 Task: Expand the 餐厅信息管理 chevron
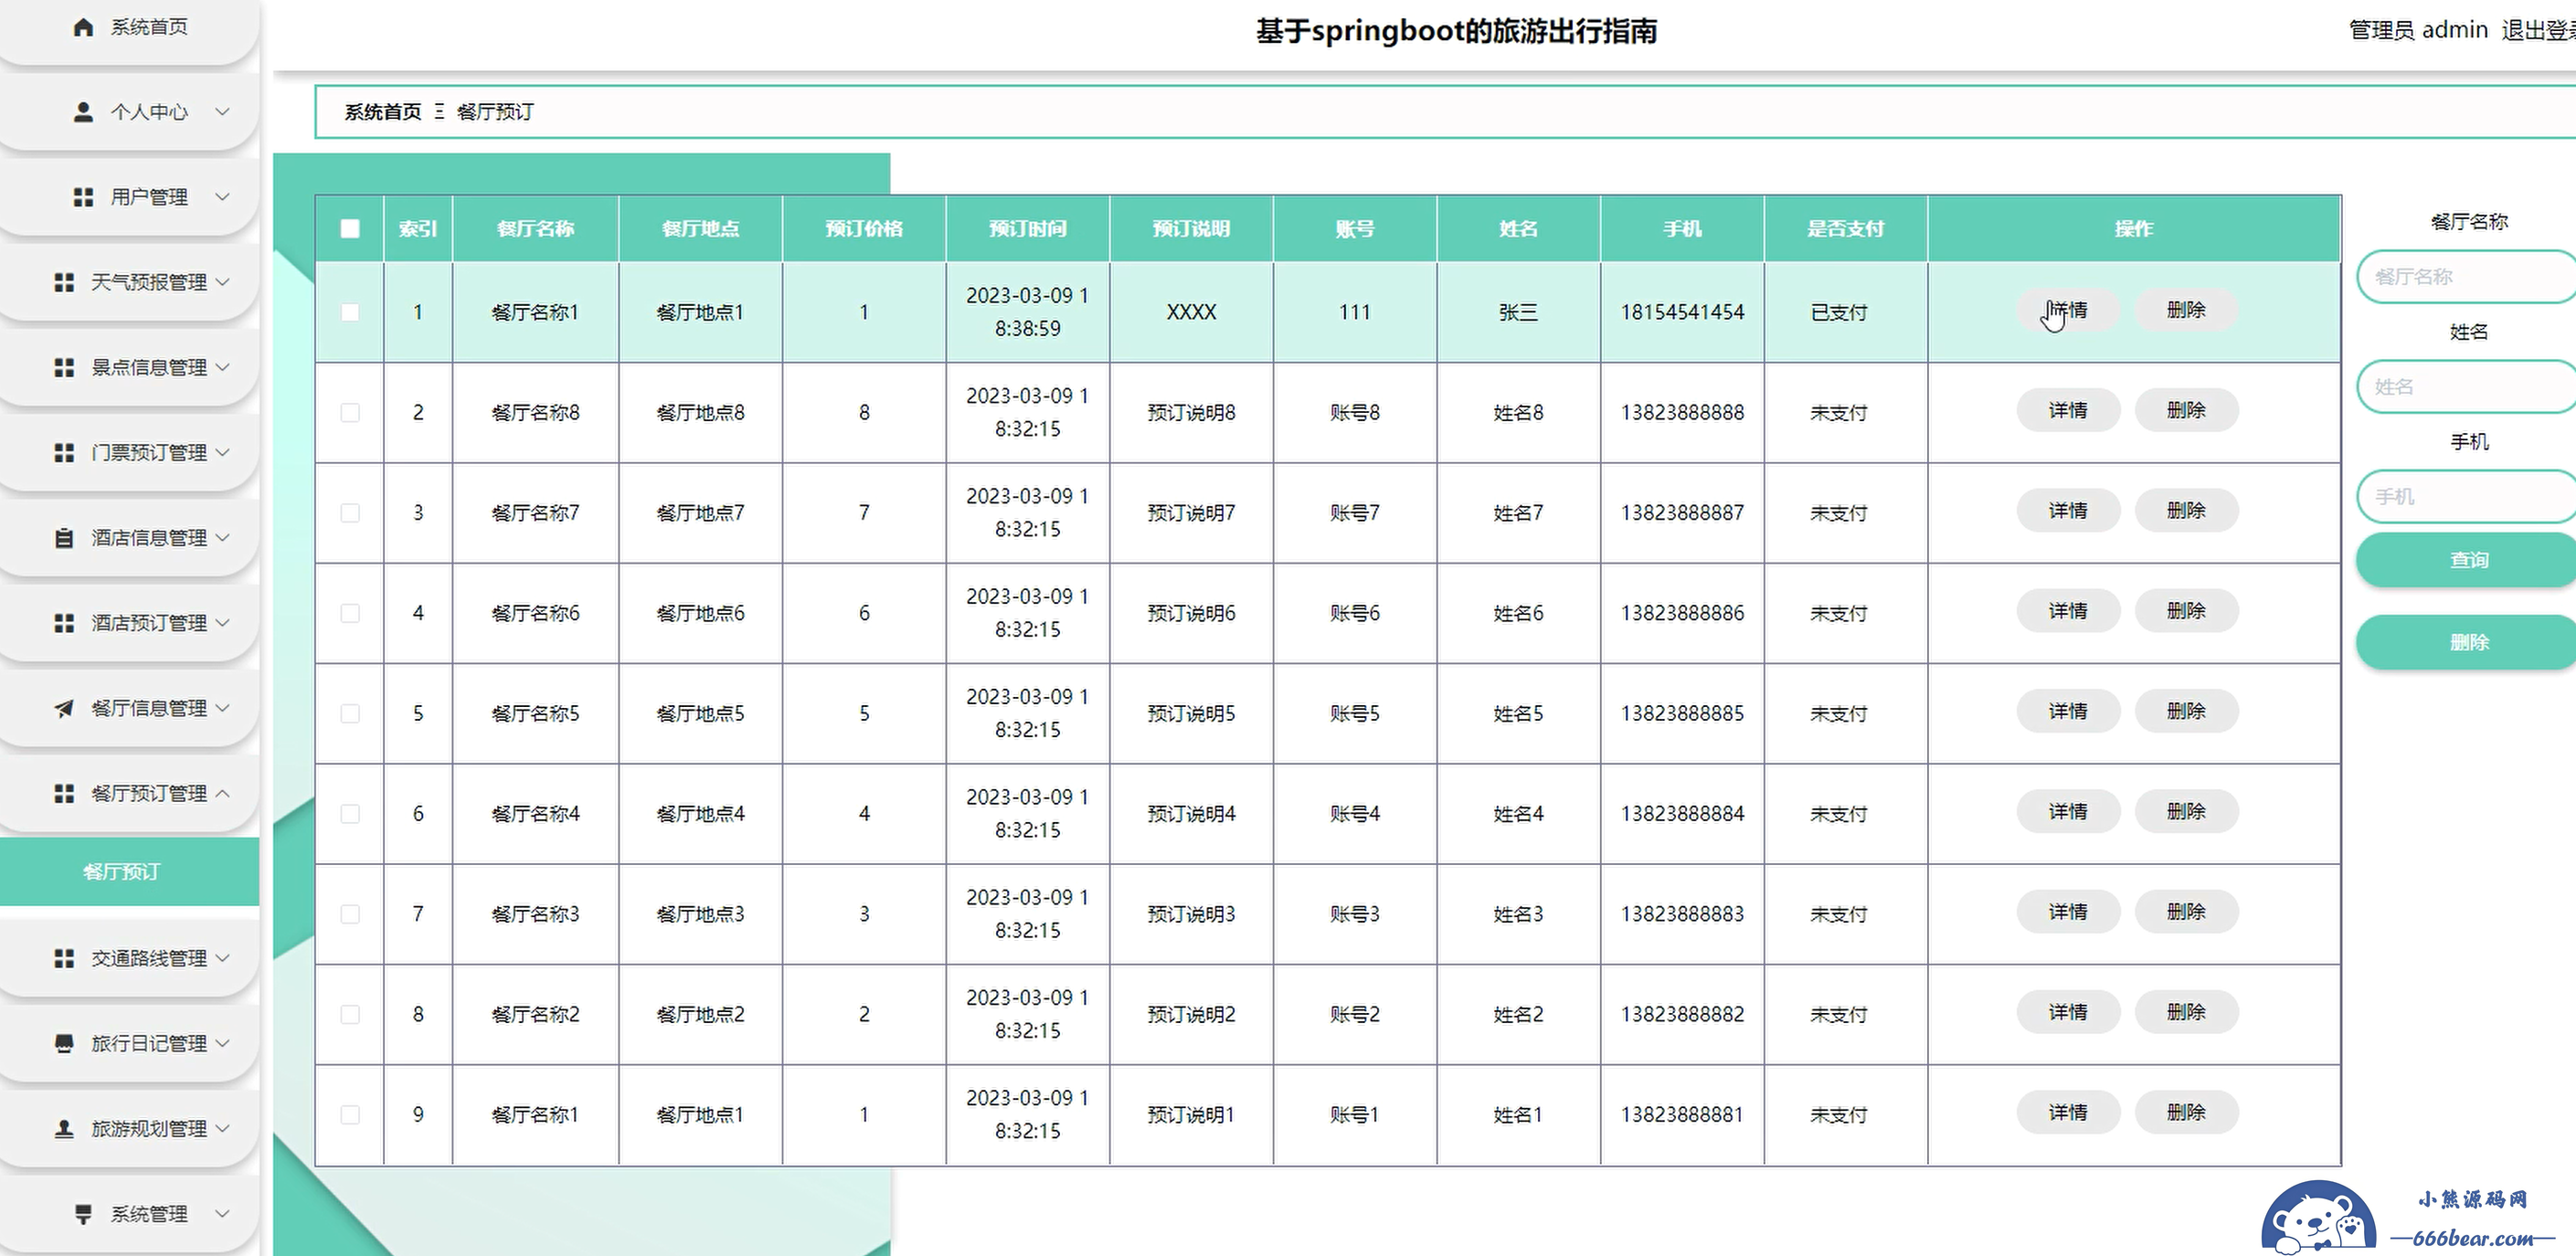(x=223, y=708)
